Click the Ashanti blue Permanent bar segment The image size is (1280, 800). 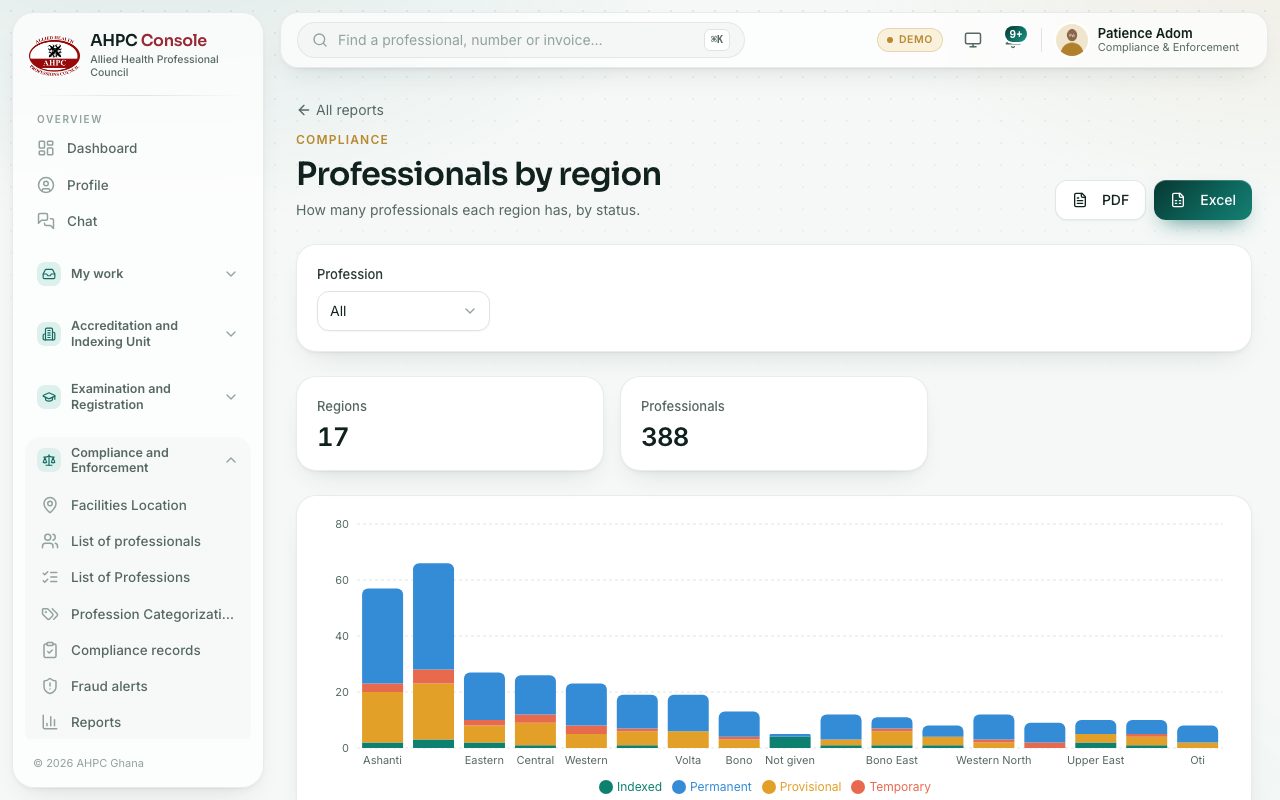tap(383, 636)
